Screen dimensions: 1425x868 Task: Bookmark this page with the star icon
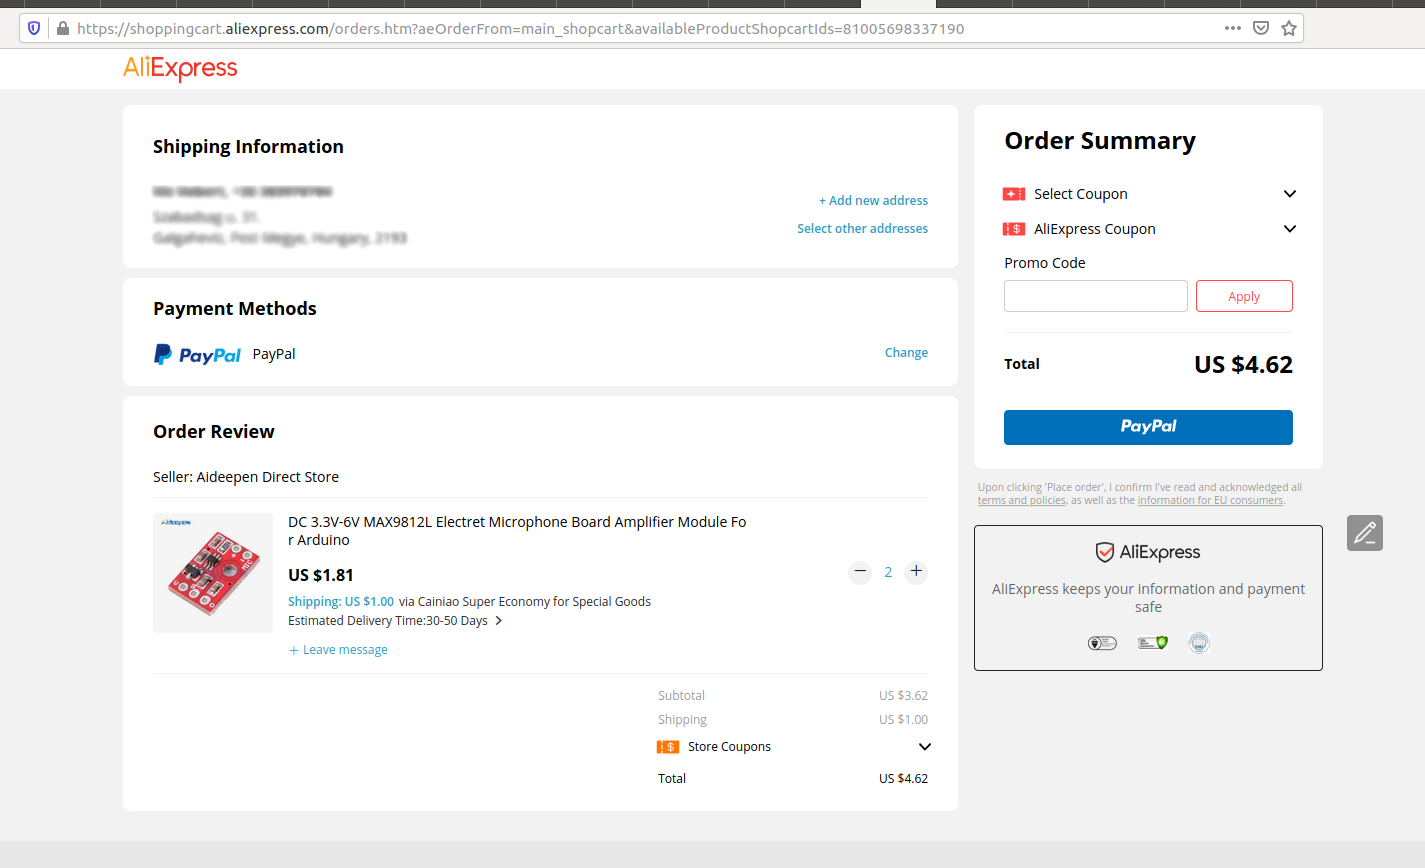point(1289,28)
